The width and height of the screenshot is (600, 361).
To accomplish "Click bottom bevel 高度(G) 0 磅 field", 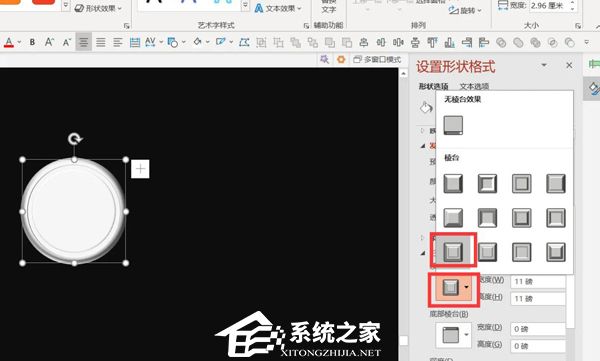I will 538,346.
